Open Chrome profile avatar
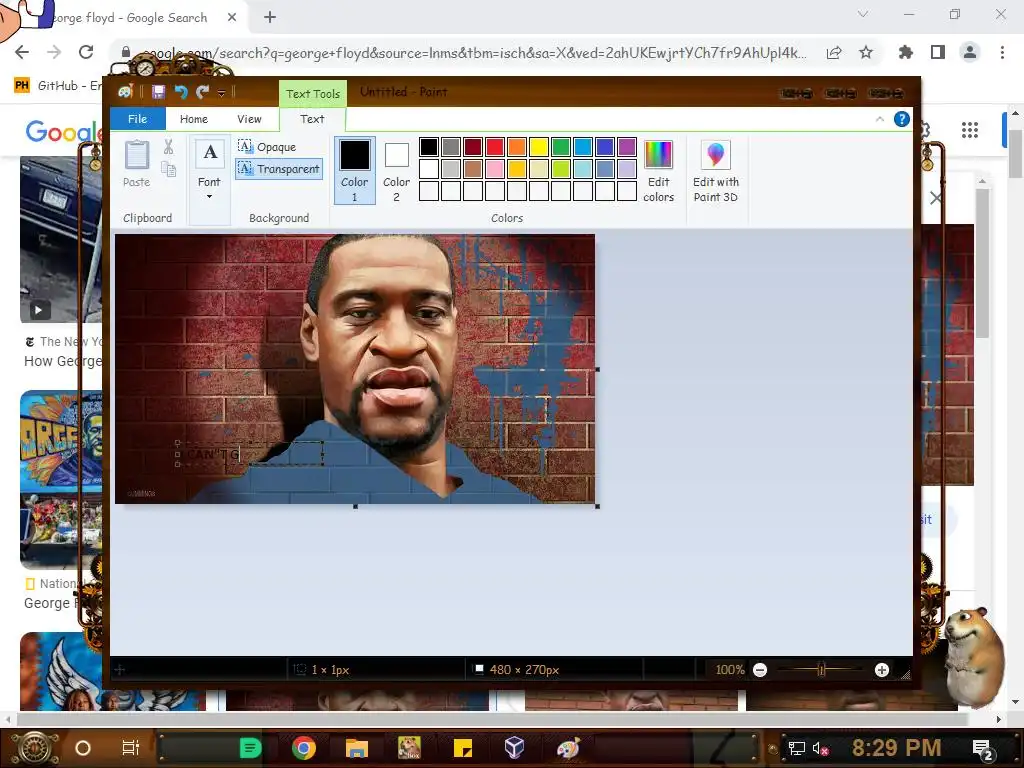 point(970,52)
